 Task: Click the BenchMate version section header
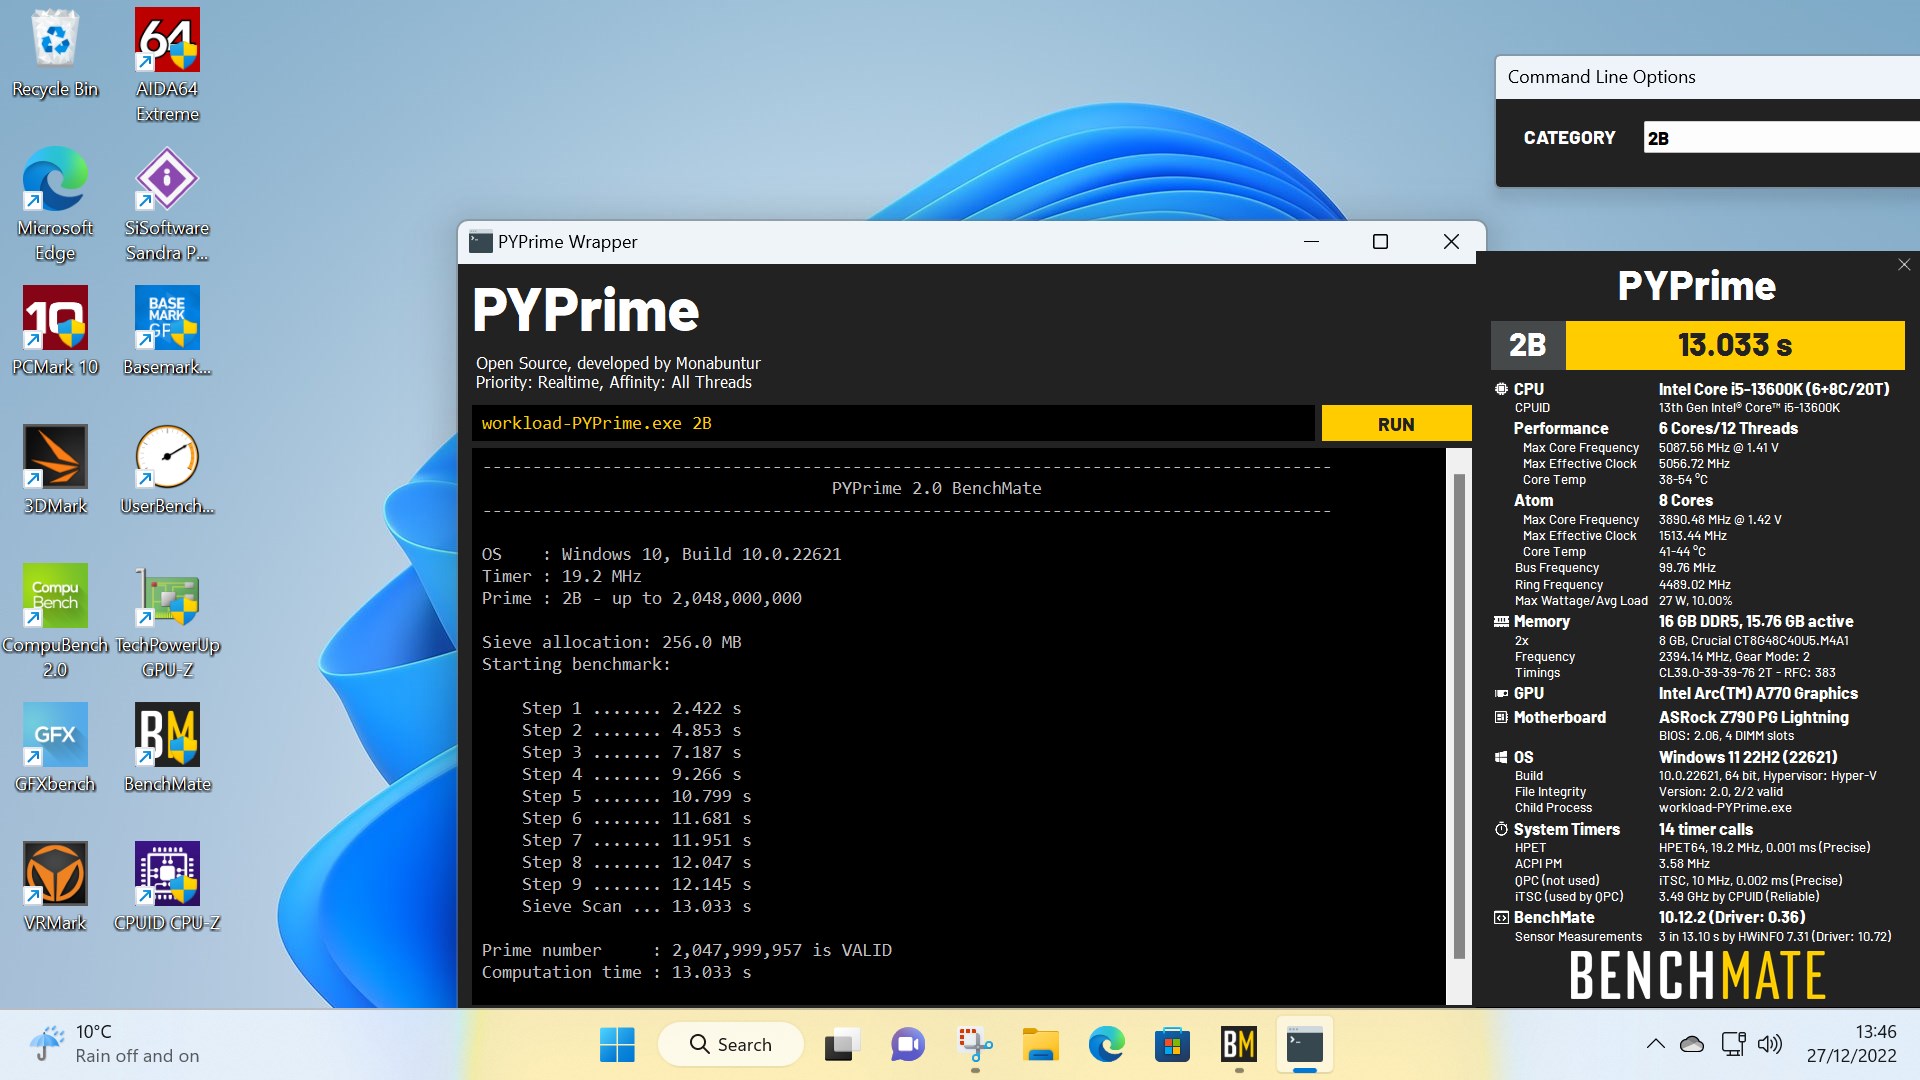1553,917
